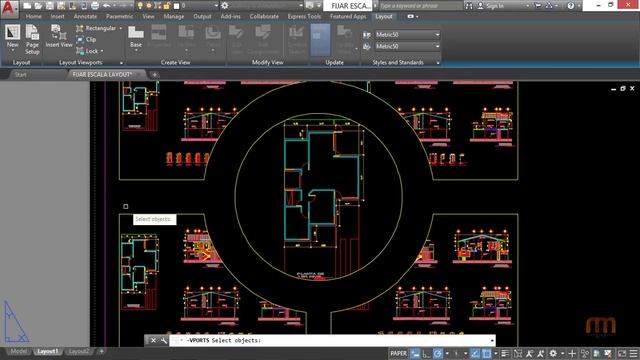Click the Help question mark icon
The width and height of the screenshot is (640, 360).
point(571,6)
